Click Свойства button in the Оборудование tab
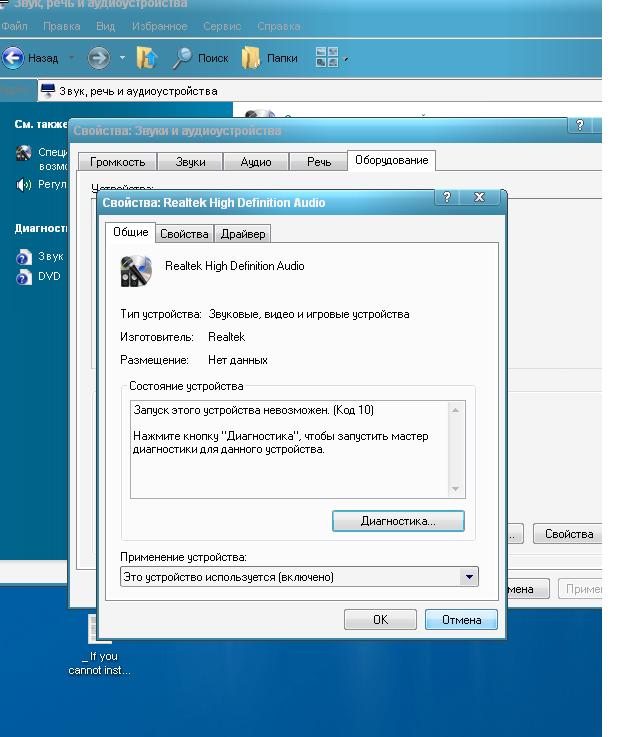This screenshot has width=640, height=737. (568, 534)
